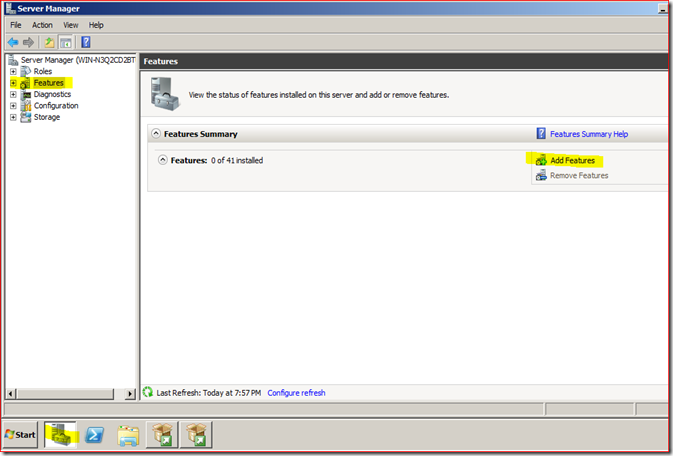Select the Features tree item
The image size is (673, 456).
[x=49, y=83]
